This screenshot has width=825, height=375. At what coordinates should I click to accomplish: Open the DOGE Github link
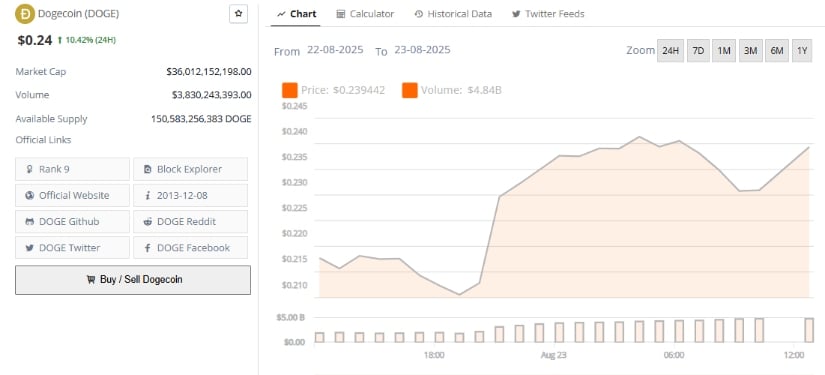(72, 221)
